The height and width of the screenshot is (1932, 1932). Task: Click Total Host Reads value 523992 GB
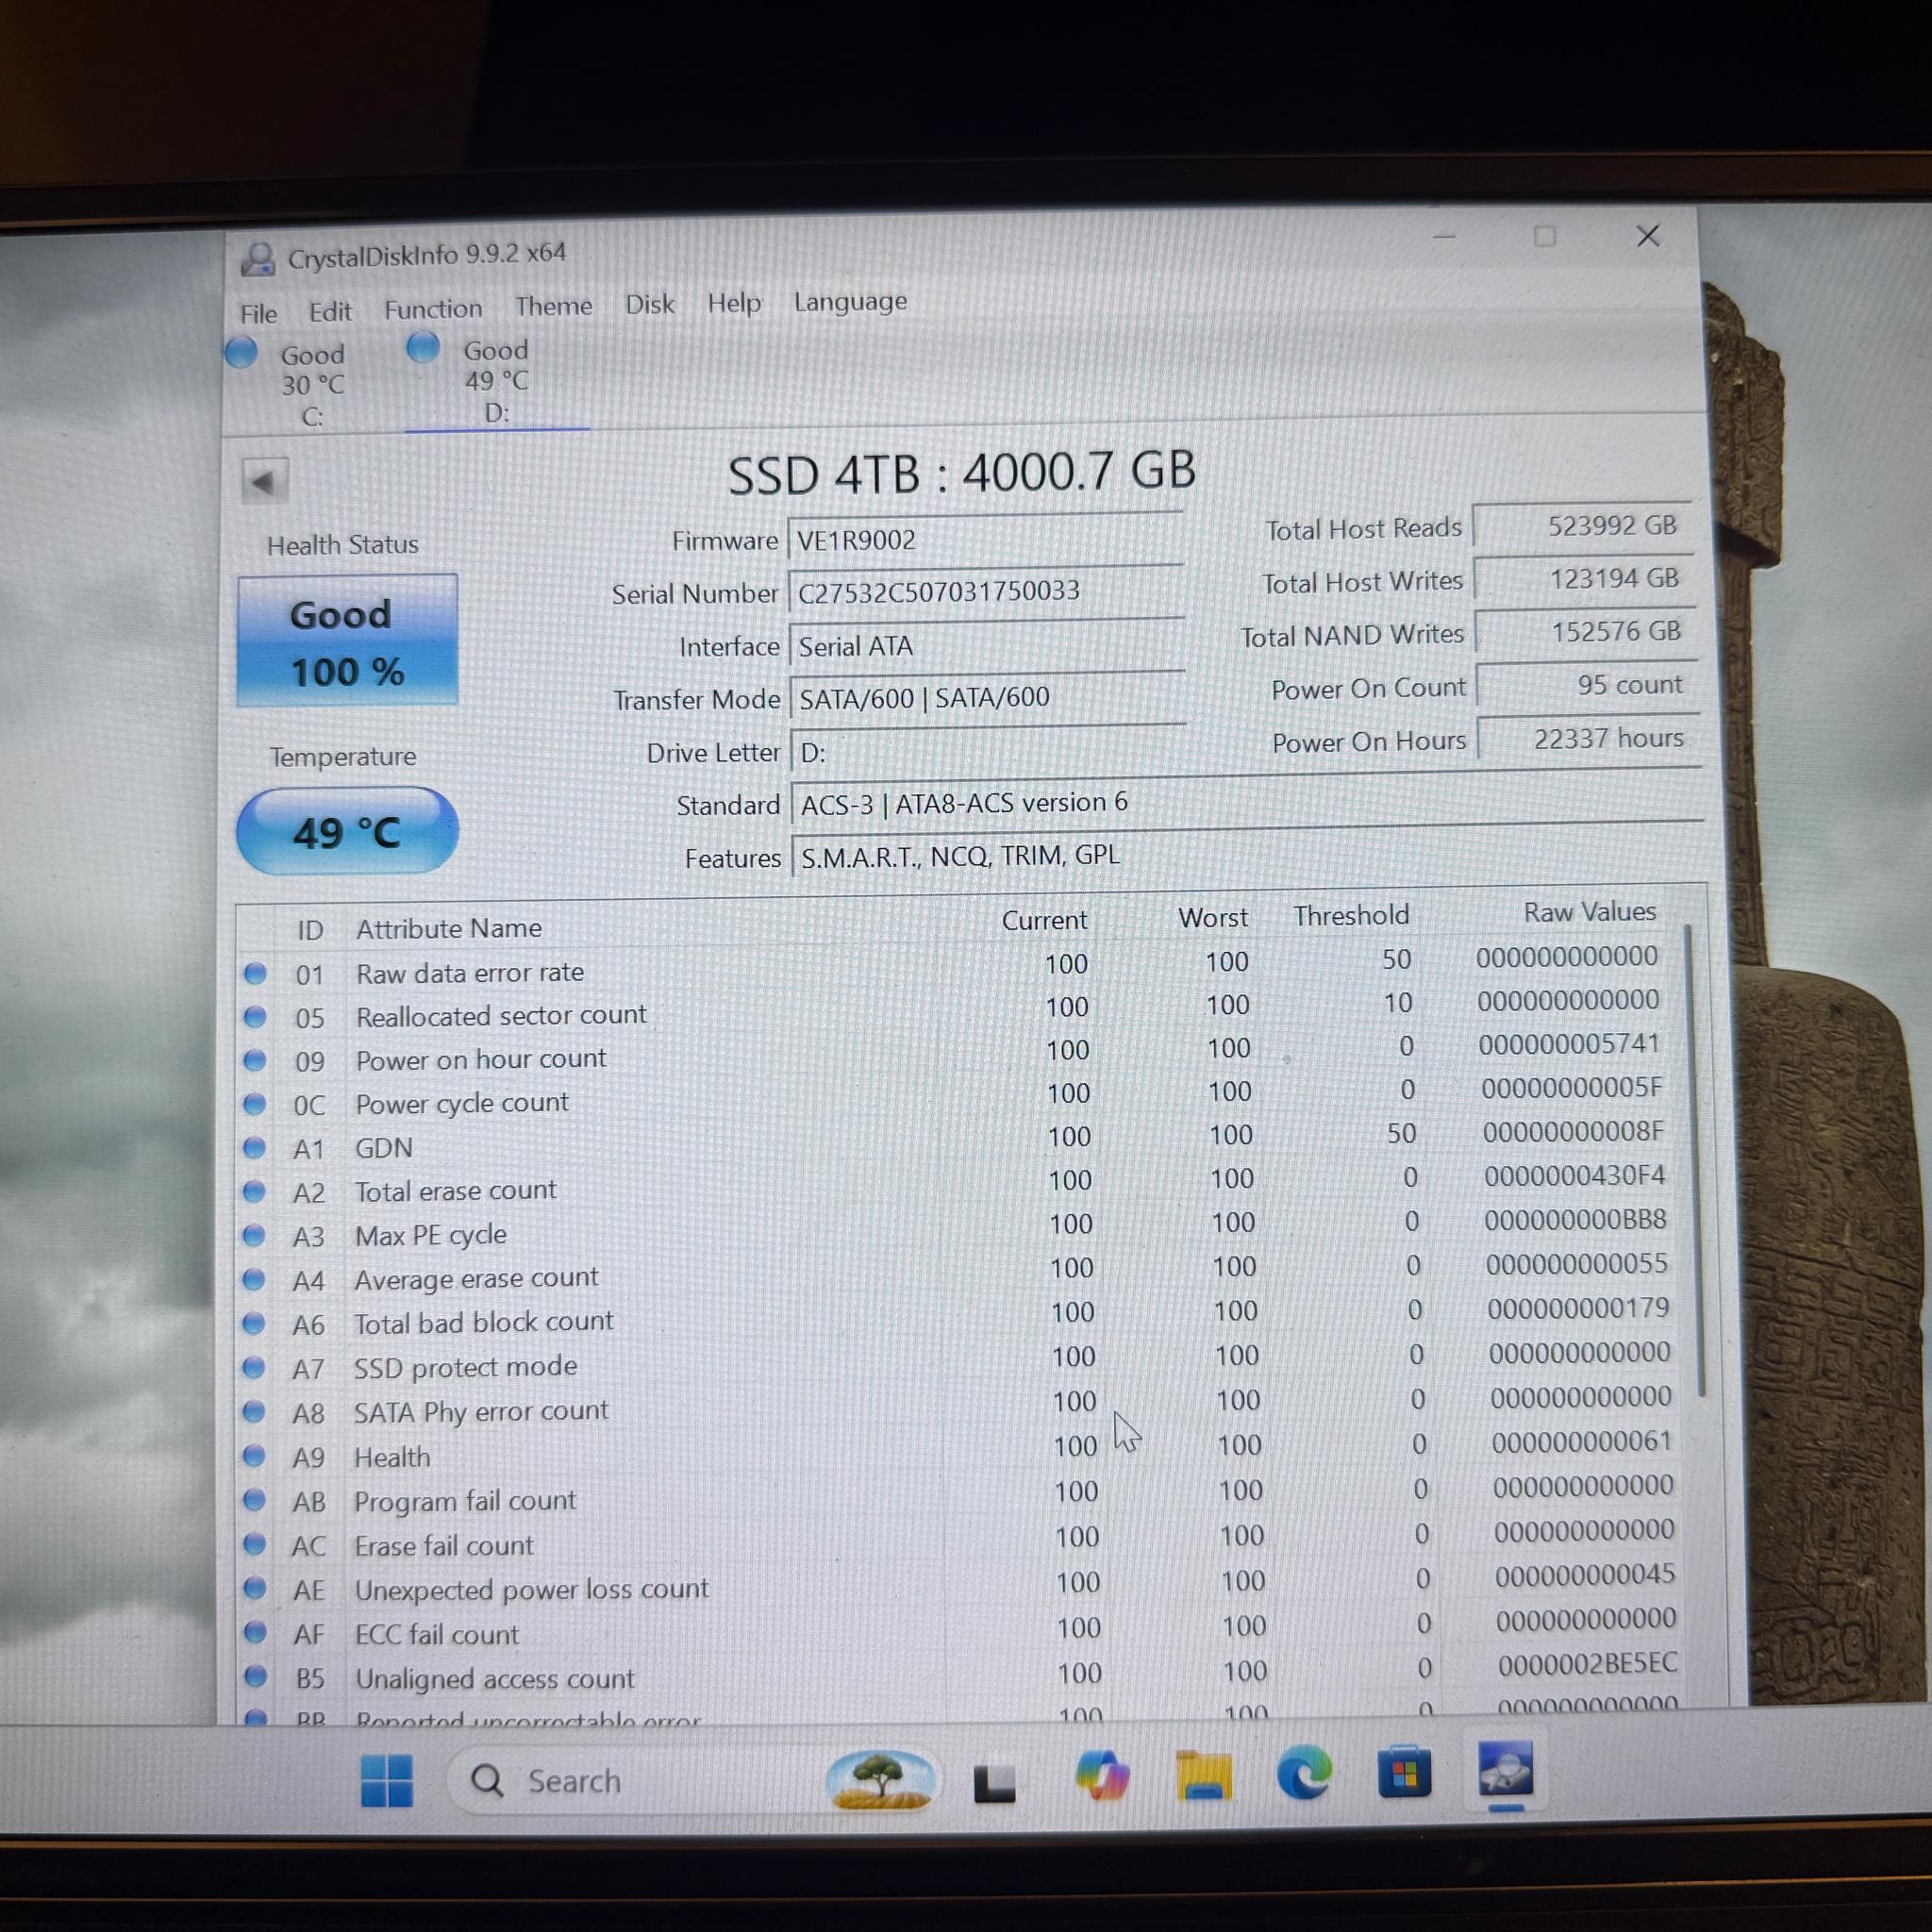[x=1582, y=526]
